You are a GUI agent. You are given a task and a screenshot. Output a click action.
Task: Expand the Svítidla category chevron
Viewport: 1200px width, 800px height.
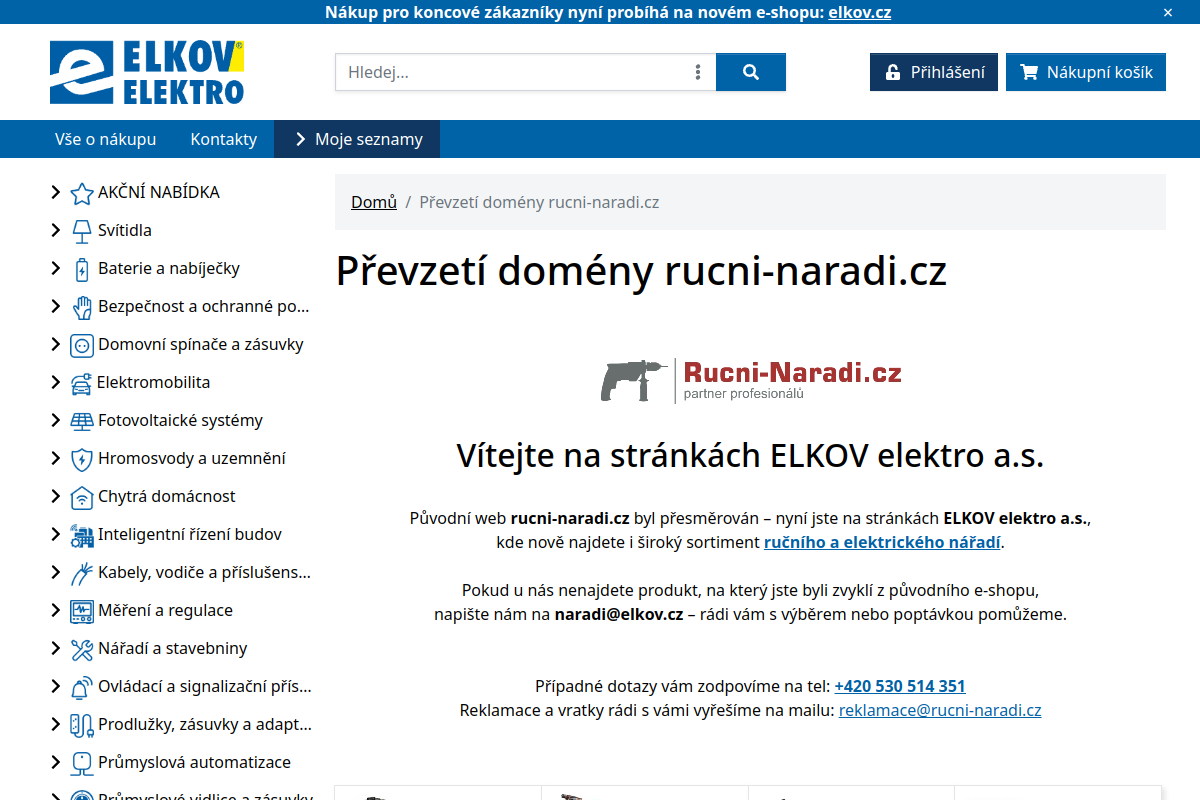[56, 230]
